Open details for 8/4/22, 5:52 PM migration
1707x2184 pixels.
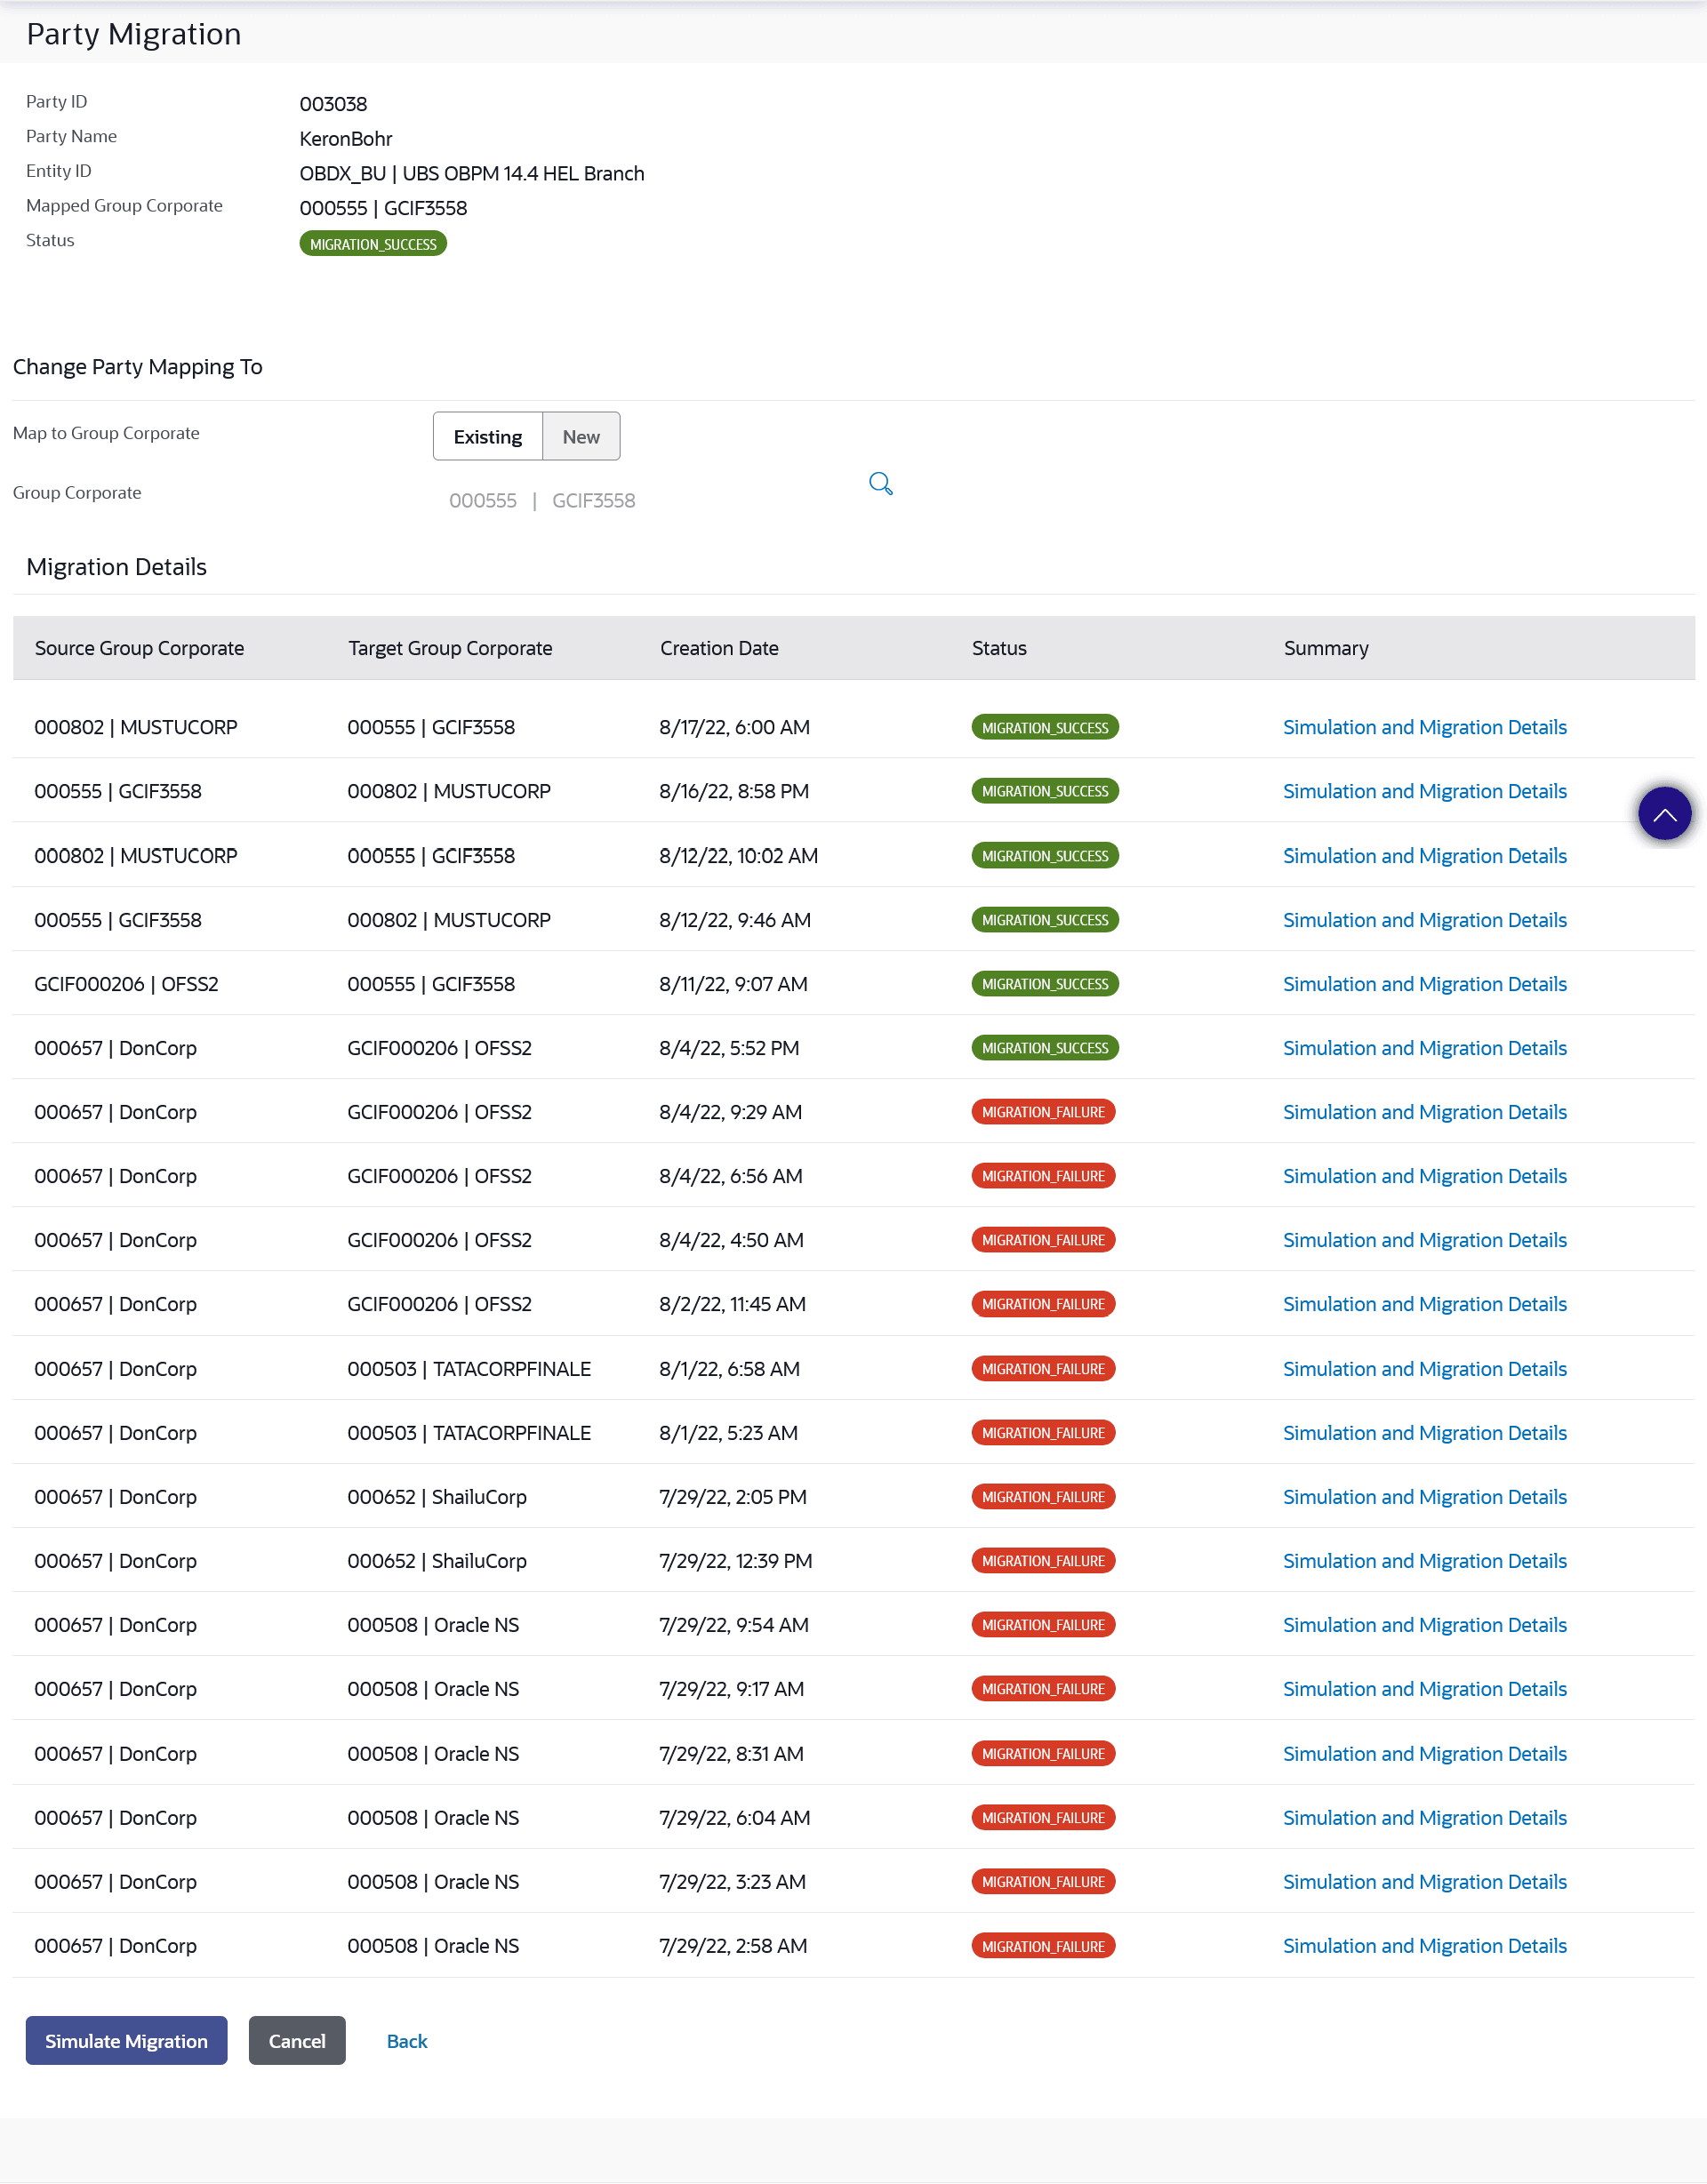tap(1423, 1048)
